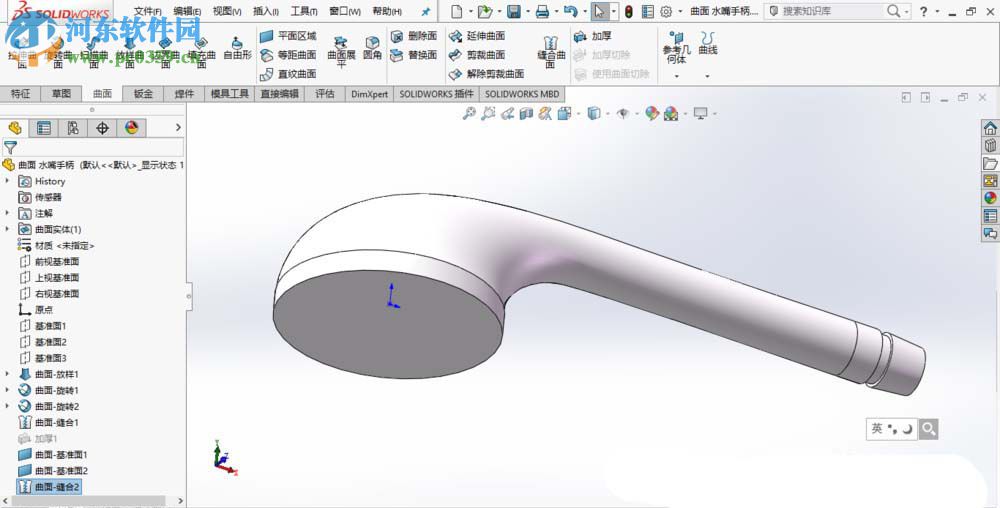Screen dimensions: 1000x508
Task: Open the 缝合曲面 knit surface tool
Action: tap(551, 51)
